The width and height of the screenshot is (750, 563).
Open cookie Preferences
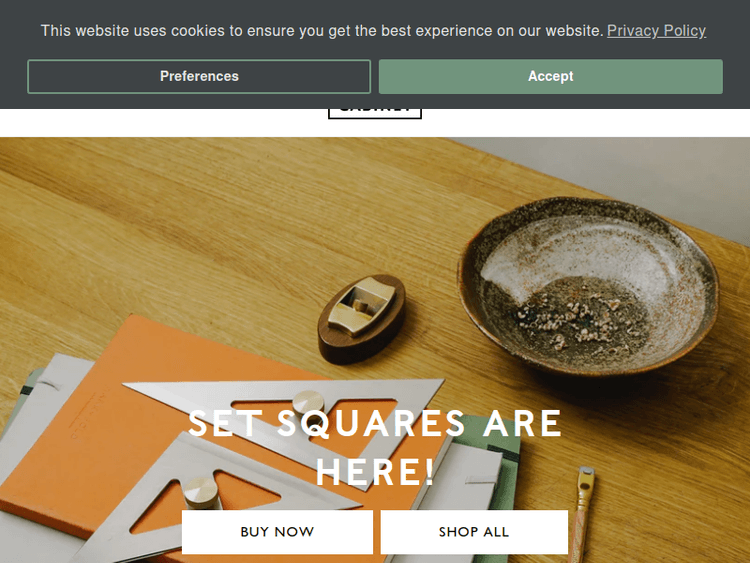click(199, 77)
